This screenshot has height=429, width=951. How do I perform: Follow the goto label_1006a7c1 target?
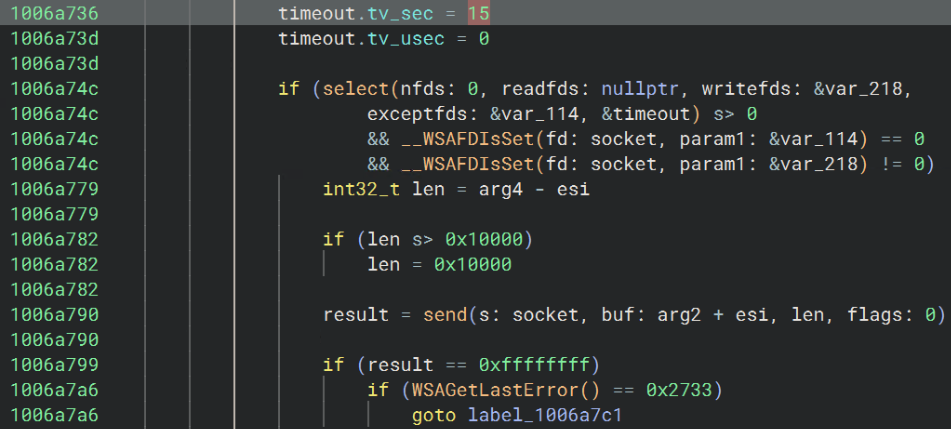click(545, 415)
